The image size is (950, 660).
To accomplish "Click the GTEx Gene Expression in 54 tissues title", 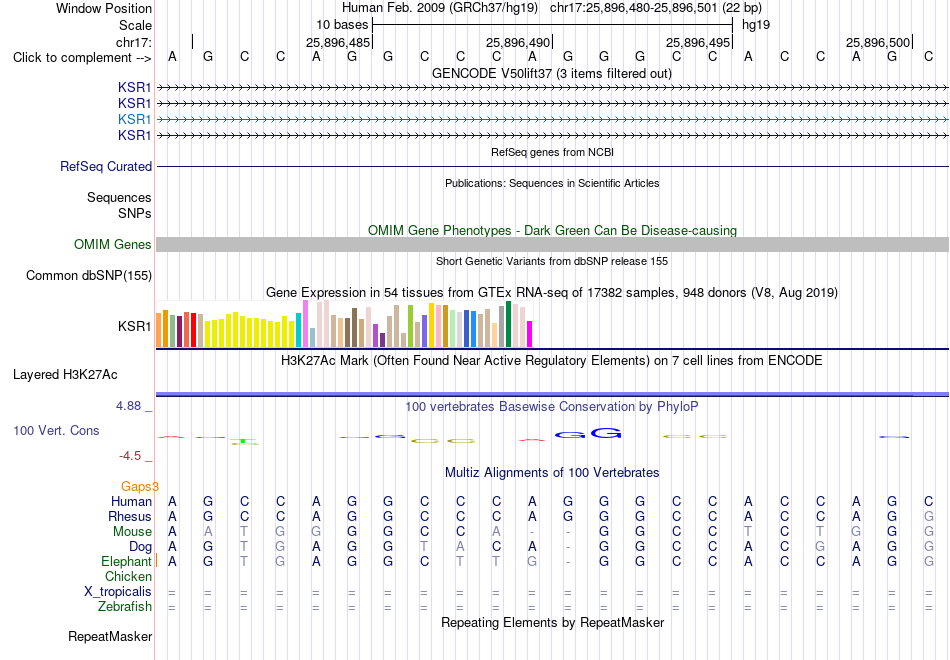I will pyautogui.click(x=552, y=293).
